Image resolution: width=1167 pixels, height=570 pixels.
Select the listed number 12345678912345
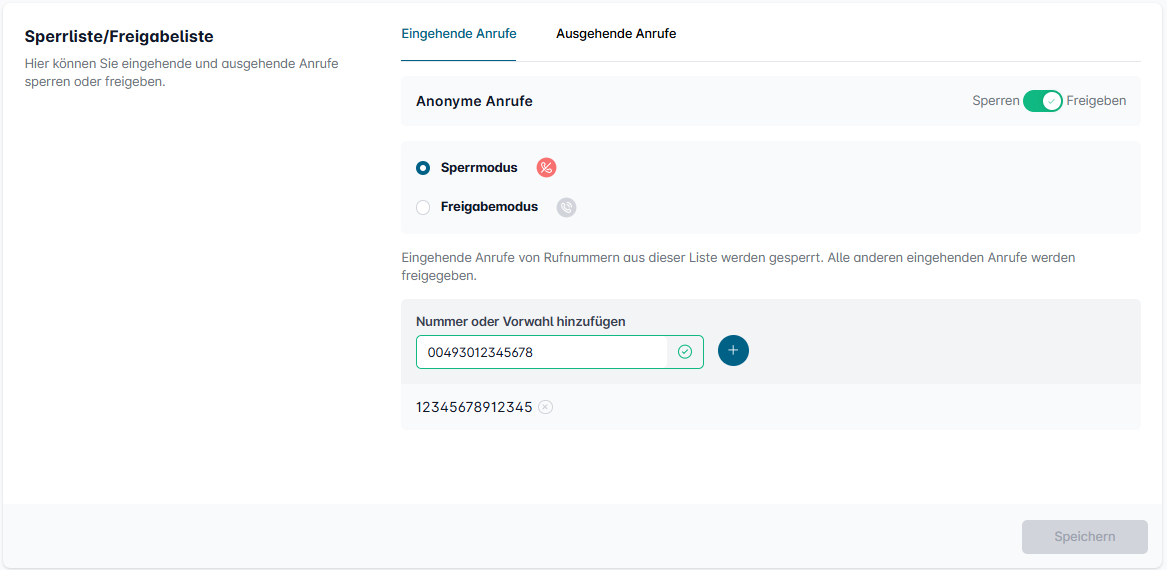[x=474, y=407]
